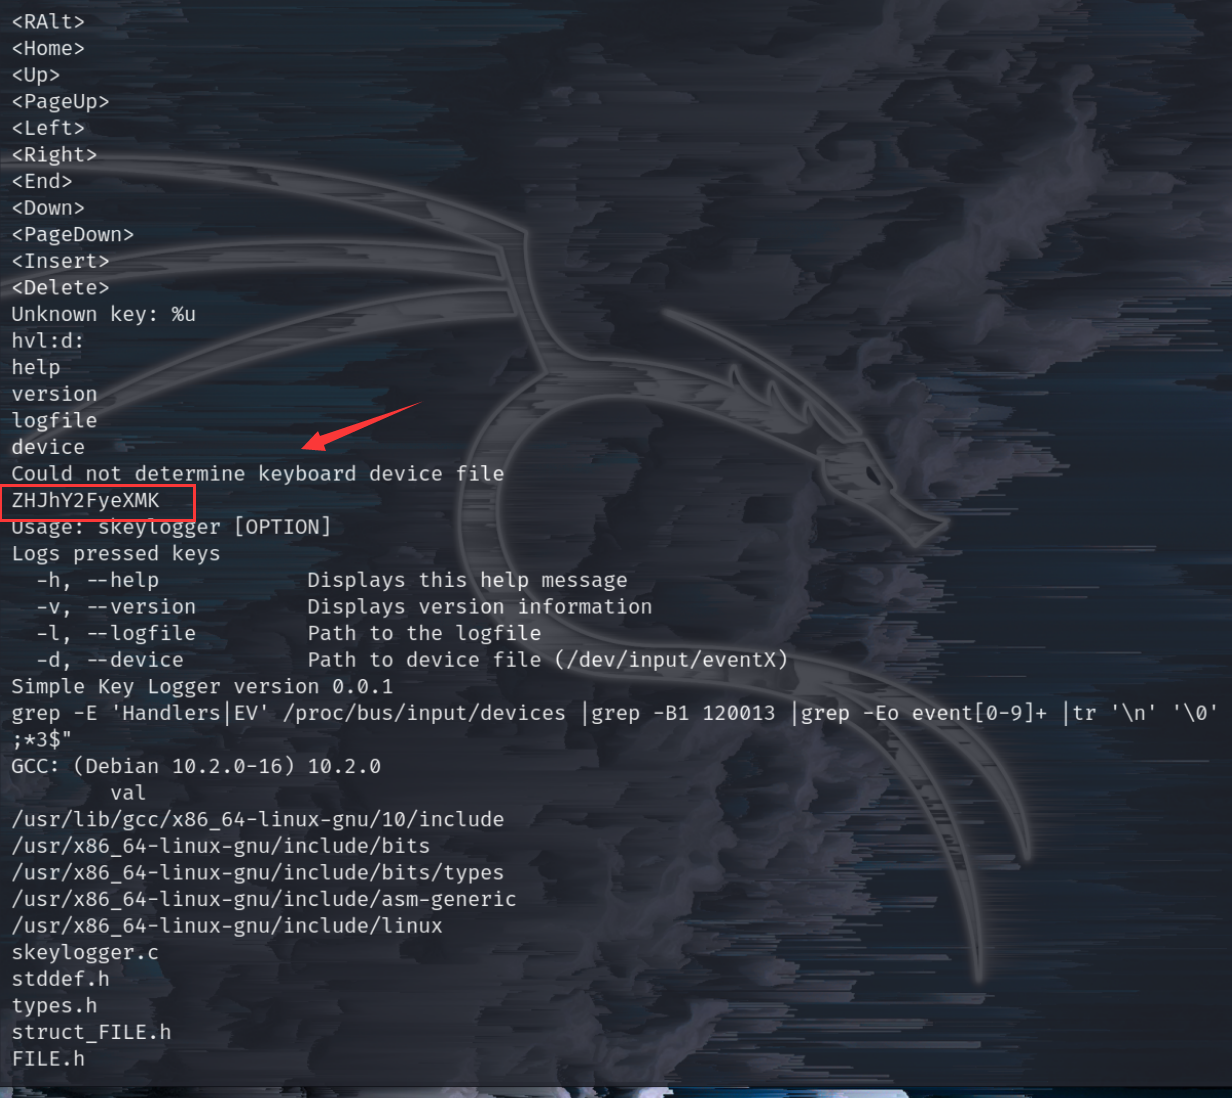The width and height of the screenshot is (1232, 1098).
Task: Click 'GCC: (Debian 10.2.0-16) 10.2.0'
Action: click(x=196, y=766)
